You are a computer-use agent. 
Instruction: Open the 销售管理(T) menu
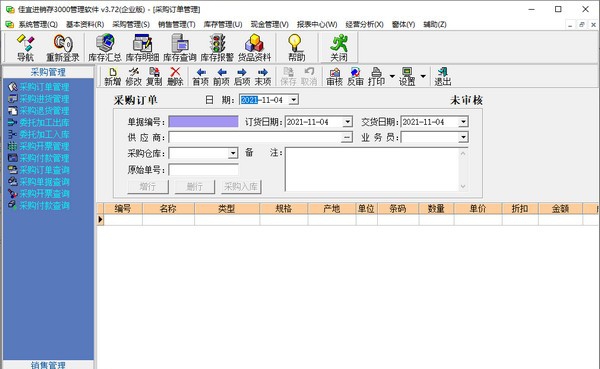177,24
